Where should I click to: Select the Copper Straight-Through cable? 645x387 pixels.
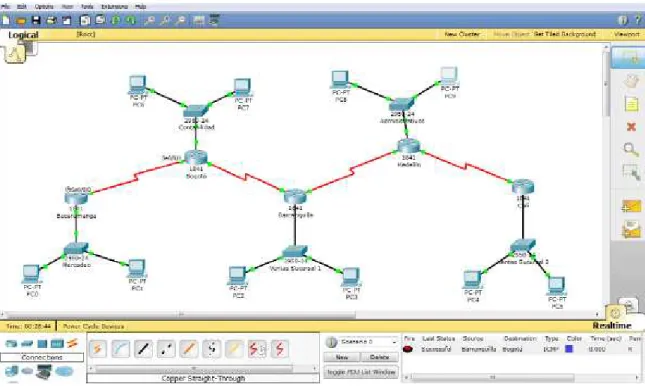[143, 349]
